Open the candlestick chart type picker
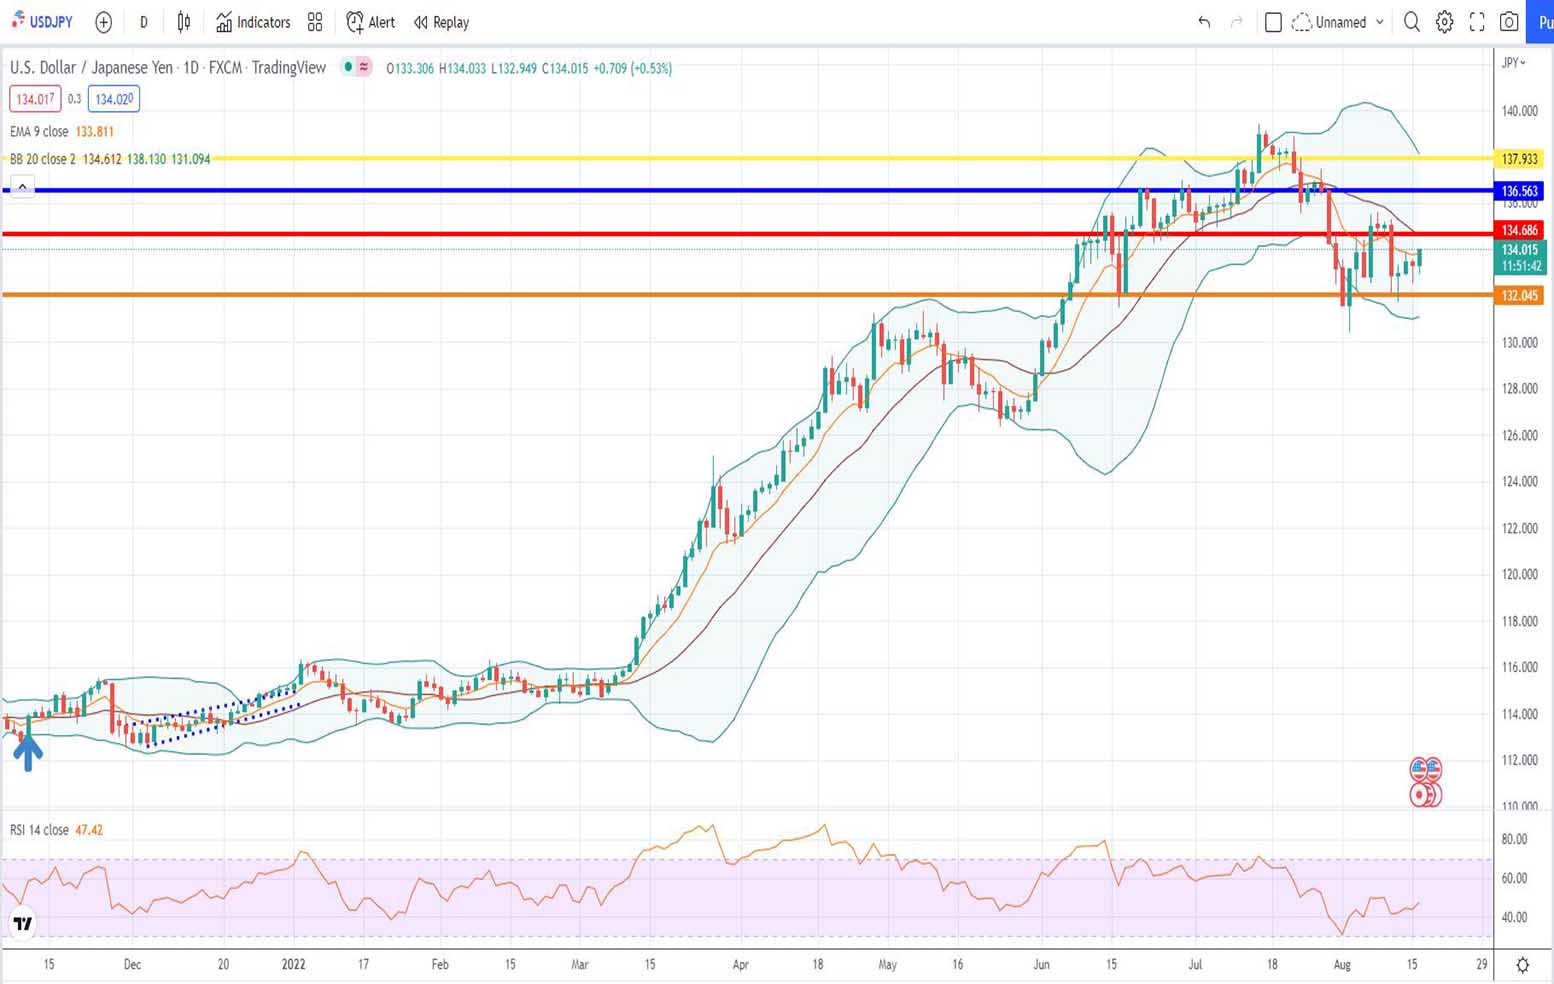This screenshot has width=1554, height=984. pyautogui.click(x=184, y=22)
